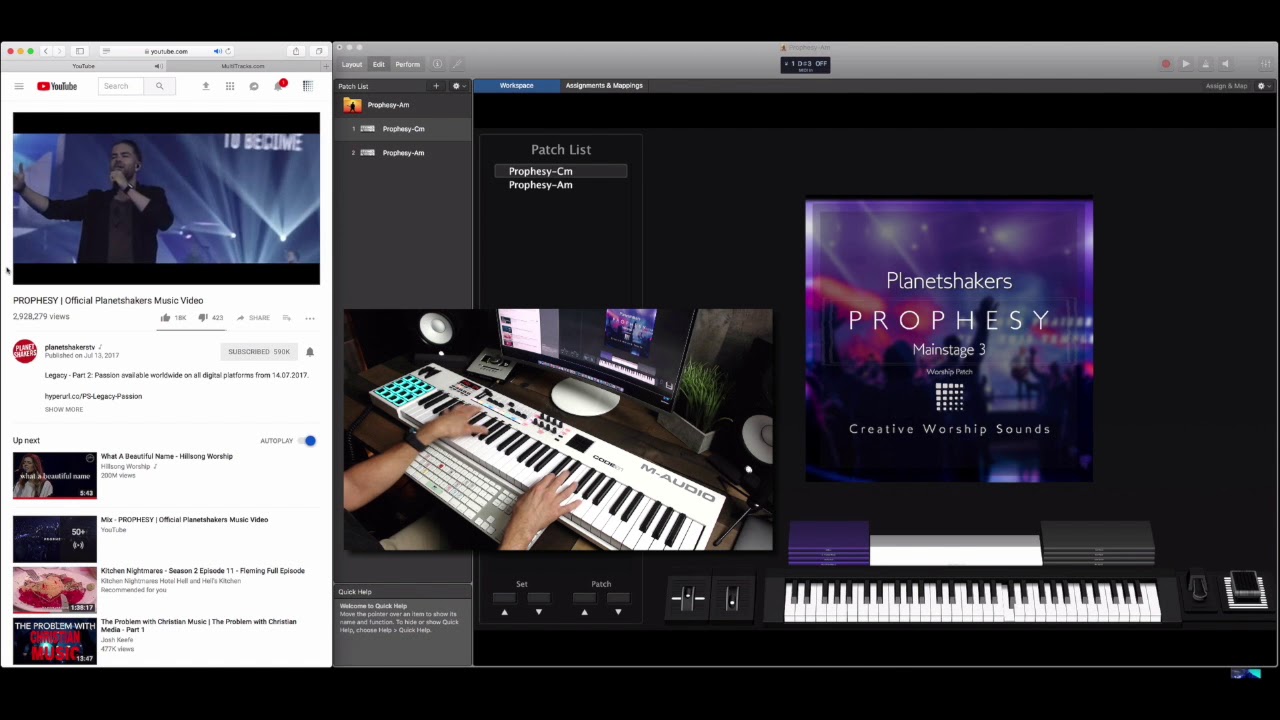Click the MainStage mixer icon
Viewport: 1280px width, 720px height.
click(1266, 64)
